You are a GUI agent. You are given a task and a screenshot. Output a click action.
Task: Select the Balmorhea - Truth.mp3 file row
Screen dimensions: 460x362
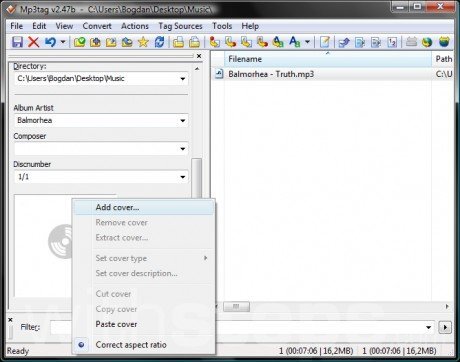(332, 74)
